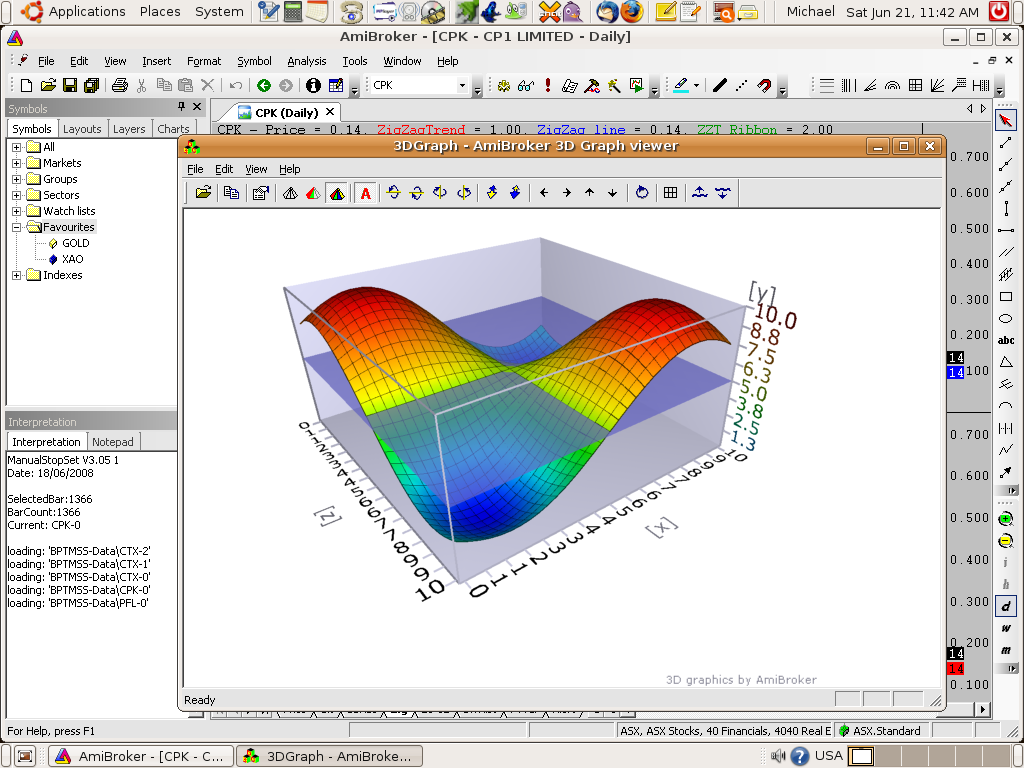Image resolution: width=1024 pixels, height=768 pixels.
Task: Click CPK (Daily) chart tab
Action: 287,112
